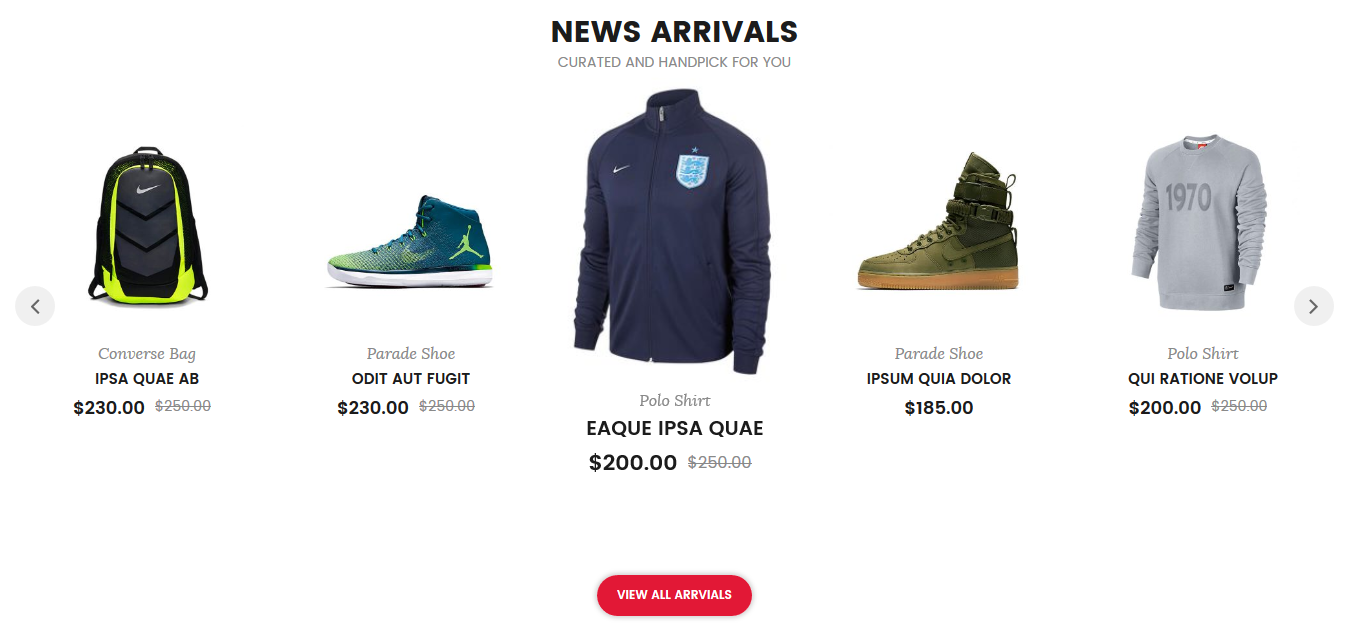Open IPSA QUAE AB product title
1347x632 pixels.
(x=147, y=379)
